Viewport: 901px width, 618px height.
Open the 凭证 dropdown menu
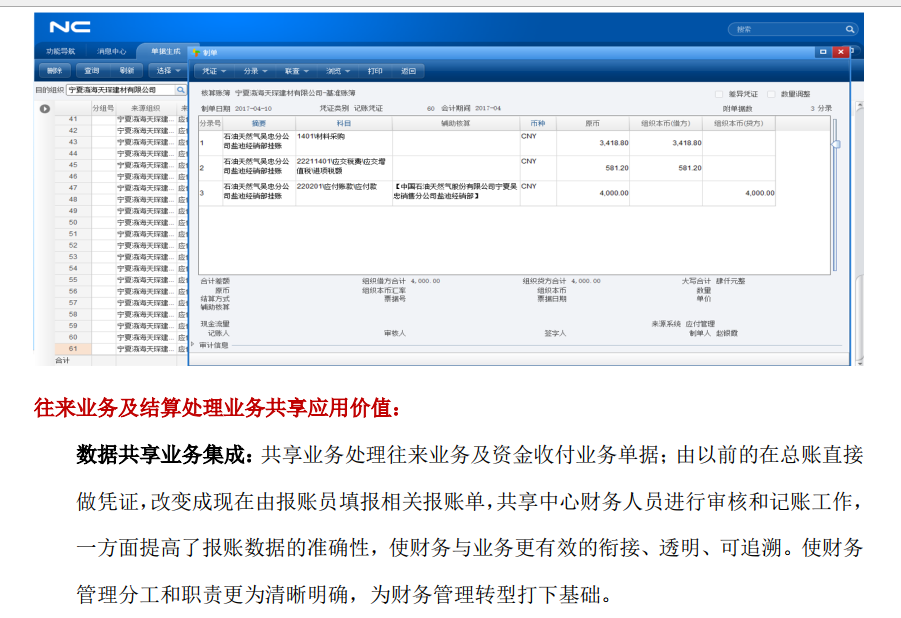click(x=214, y=71)
